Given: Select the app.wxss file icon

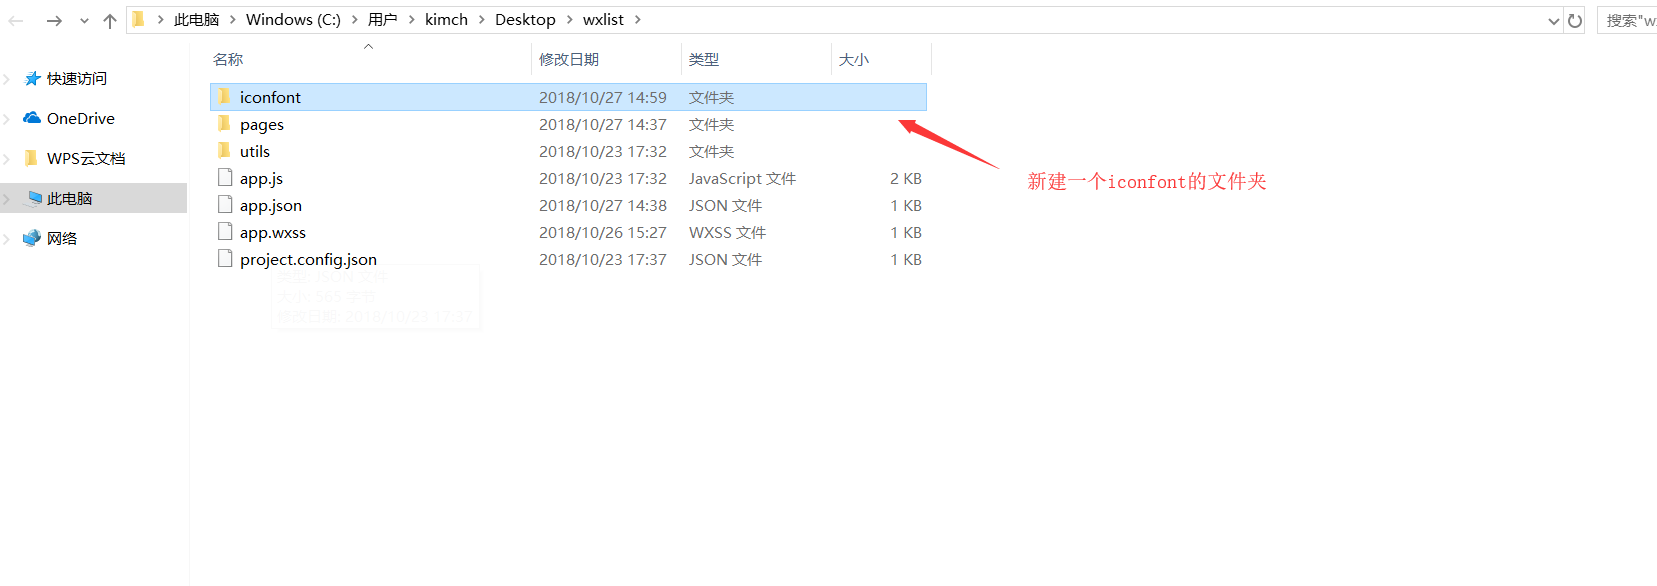Looking at the screenshot, I should (225, 232).
